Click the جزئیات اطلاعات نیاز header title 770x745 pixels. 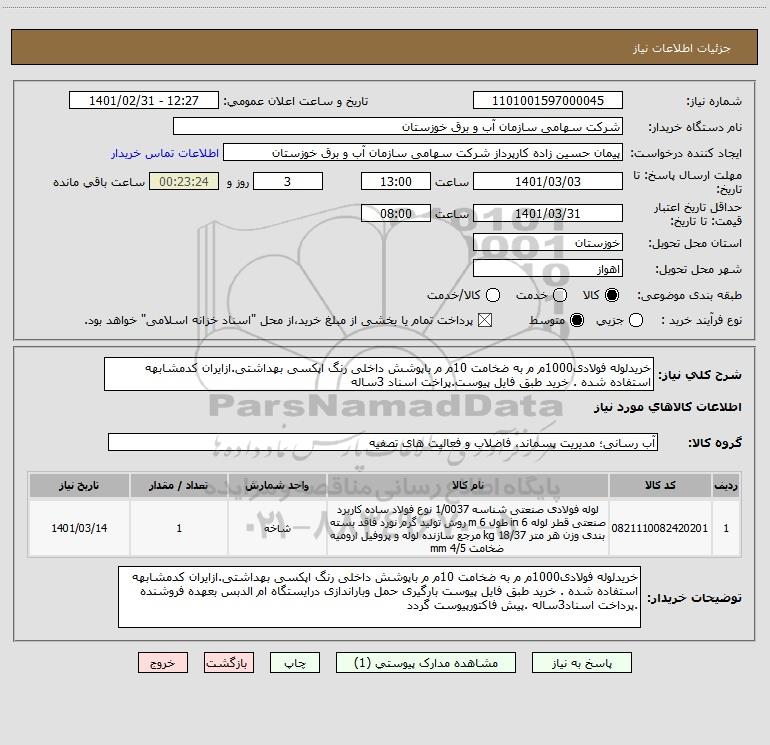point(682,48)
